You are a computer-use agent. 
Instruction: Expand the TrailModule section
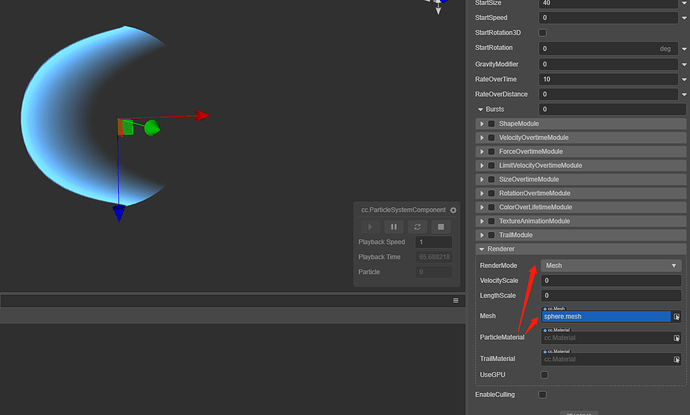pyautogui.click(x=482, y=235)
